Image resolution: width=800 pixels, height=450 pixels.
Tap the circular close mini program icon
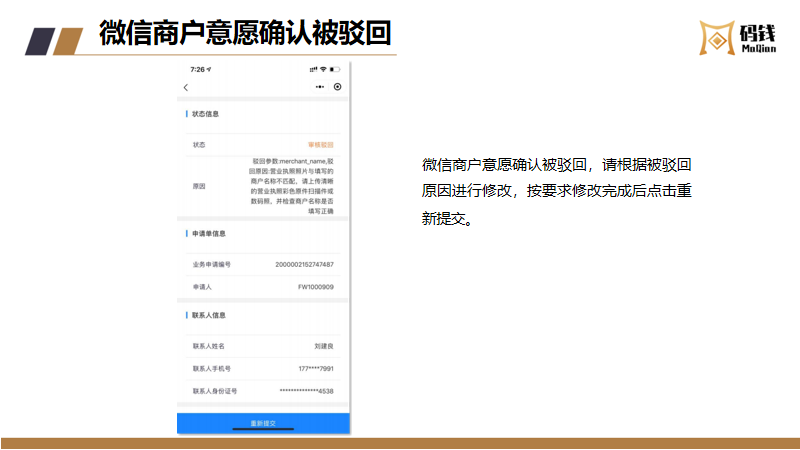pyautogui.click(x=337, y=88)
